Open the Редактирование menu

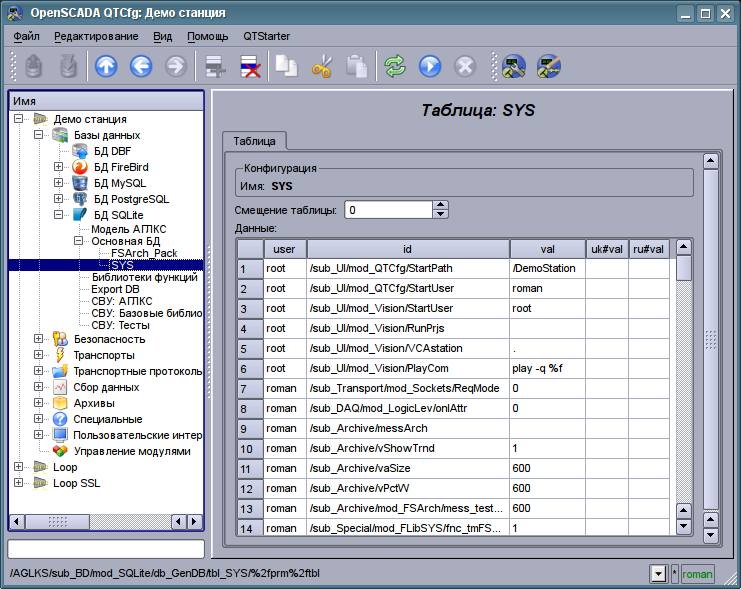[x=96, y=36]
